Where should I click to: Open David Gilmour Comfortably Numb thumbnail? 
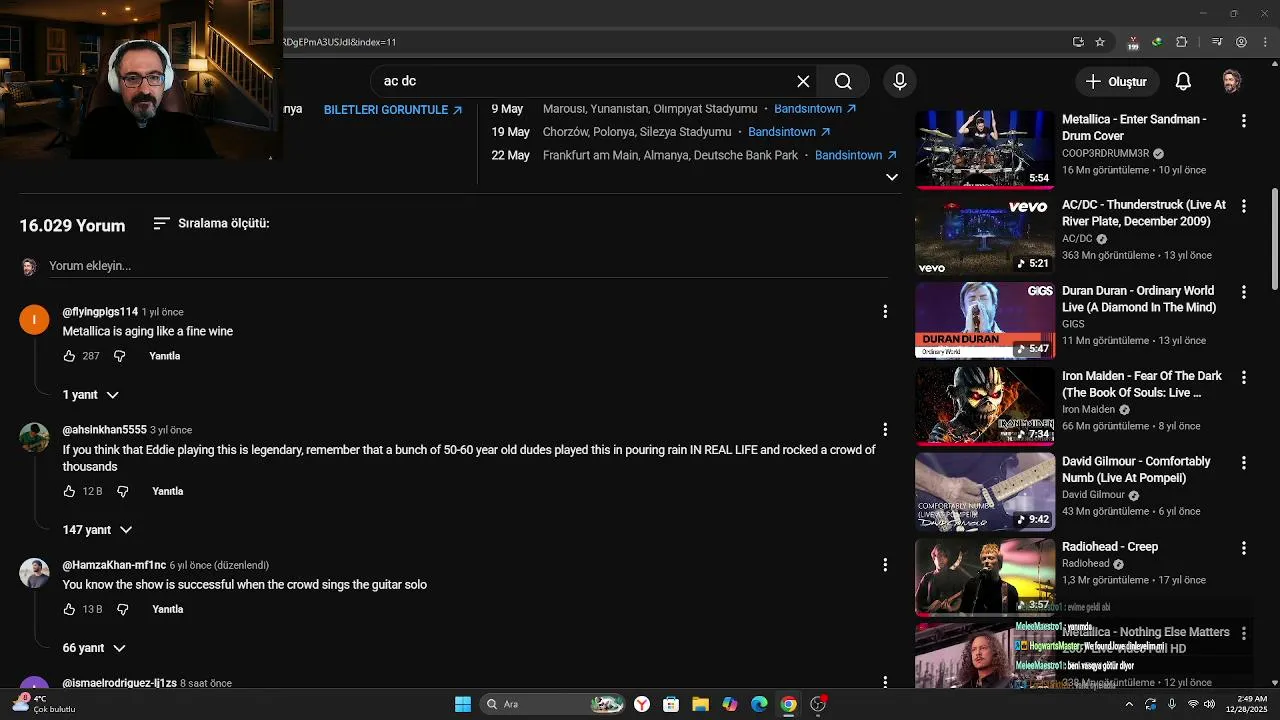click(x=985, y=492)
